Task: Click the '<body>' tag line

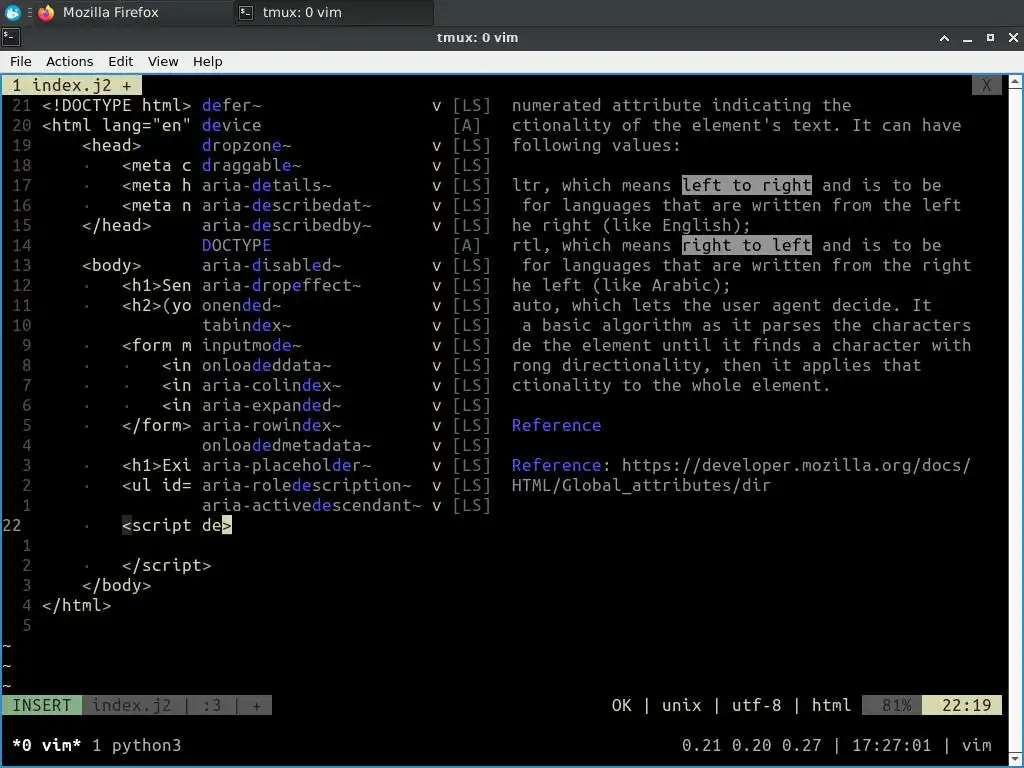Action: (x=111, y=265)
